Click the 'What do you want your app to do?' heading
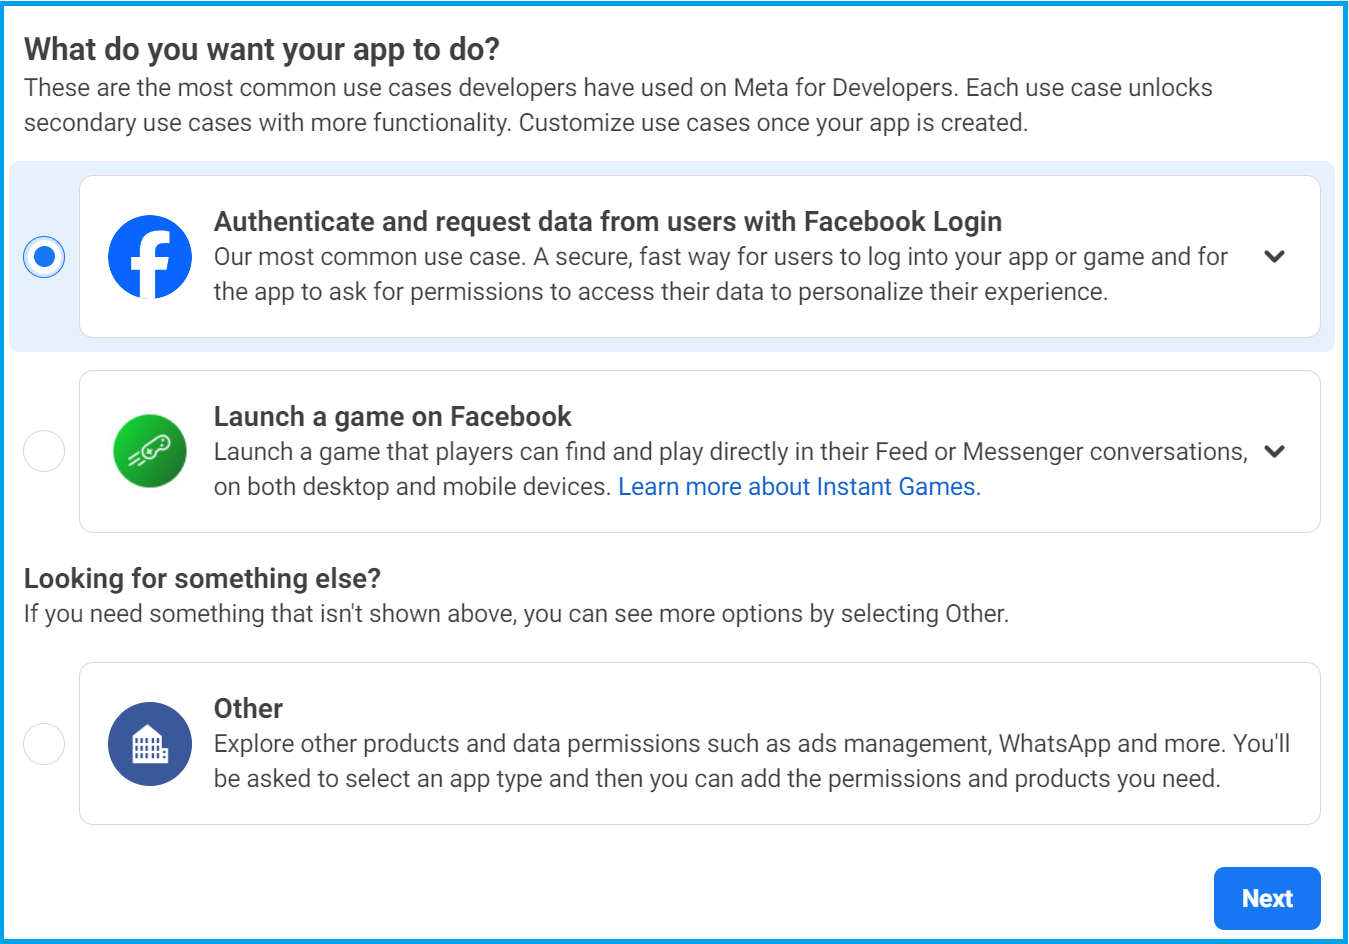The width and height of the screenshot is (1349, 944). (262, 49)
